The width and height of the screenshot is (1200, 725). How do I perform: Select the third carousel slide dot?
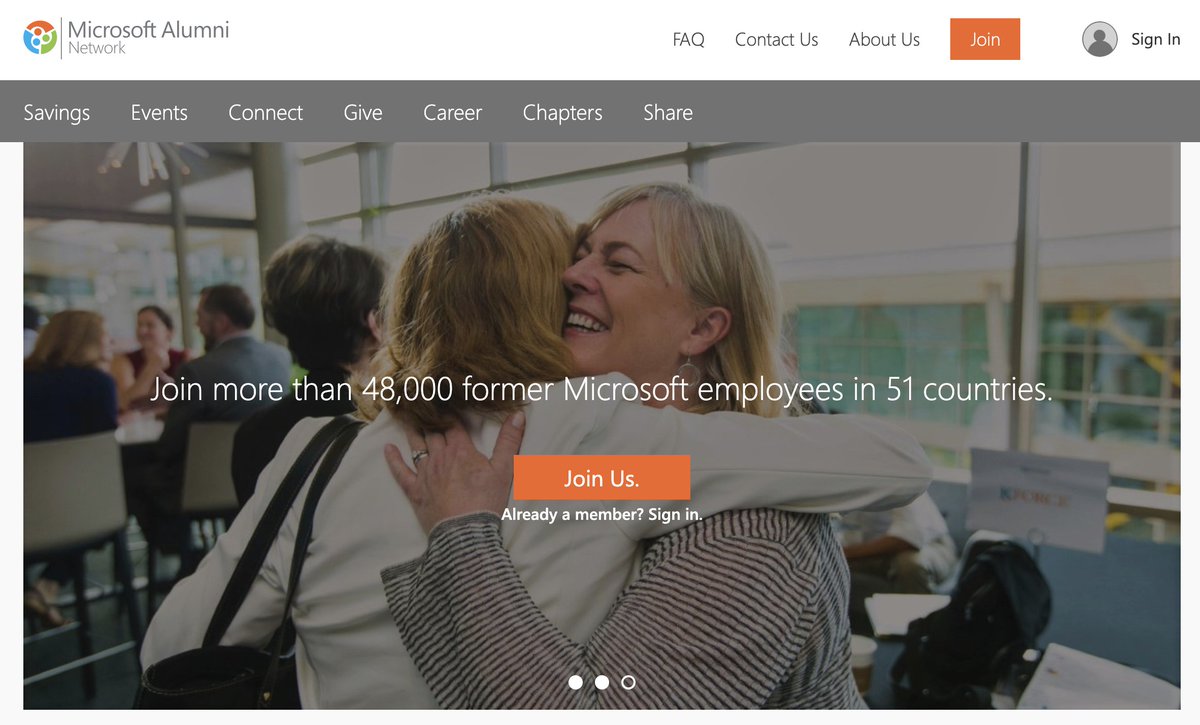628,682
